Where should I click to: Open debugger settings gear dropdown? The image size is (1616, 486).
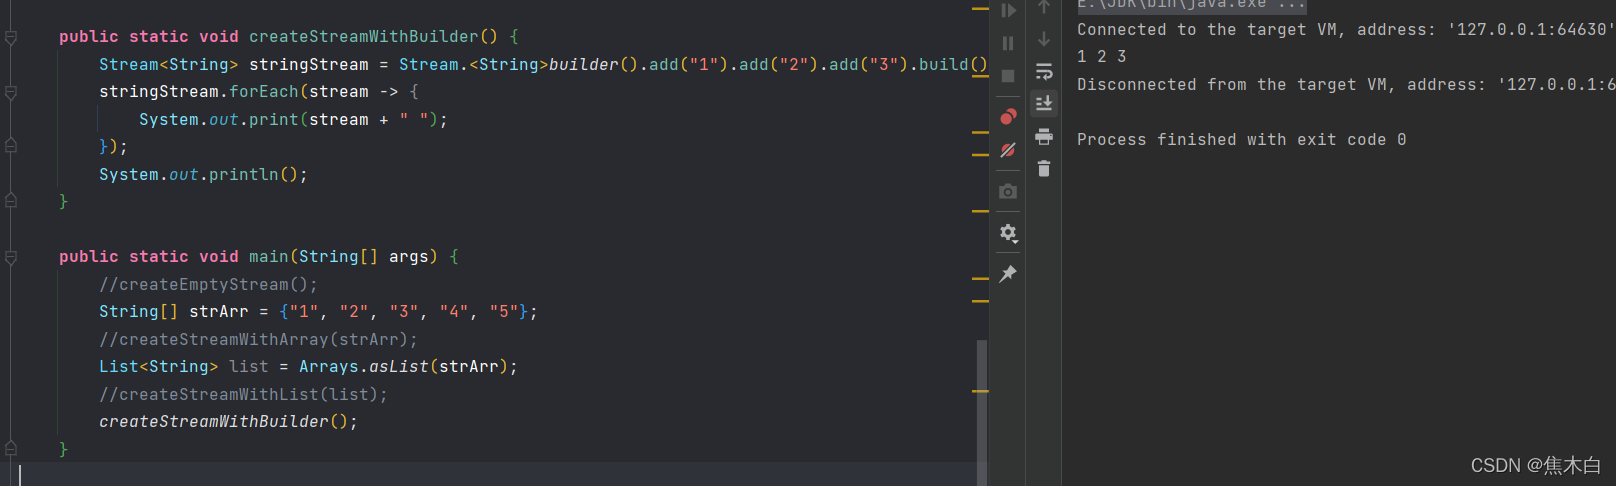(1008, 233)
